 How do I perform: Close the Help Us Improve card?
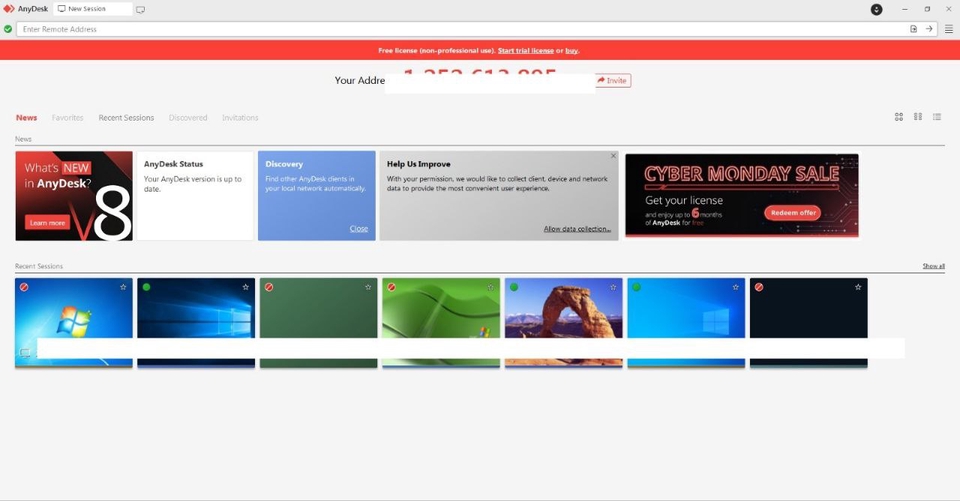[613, 156]
